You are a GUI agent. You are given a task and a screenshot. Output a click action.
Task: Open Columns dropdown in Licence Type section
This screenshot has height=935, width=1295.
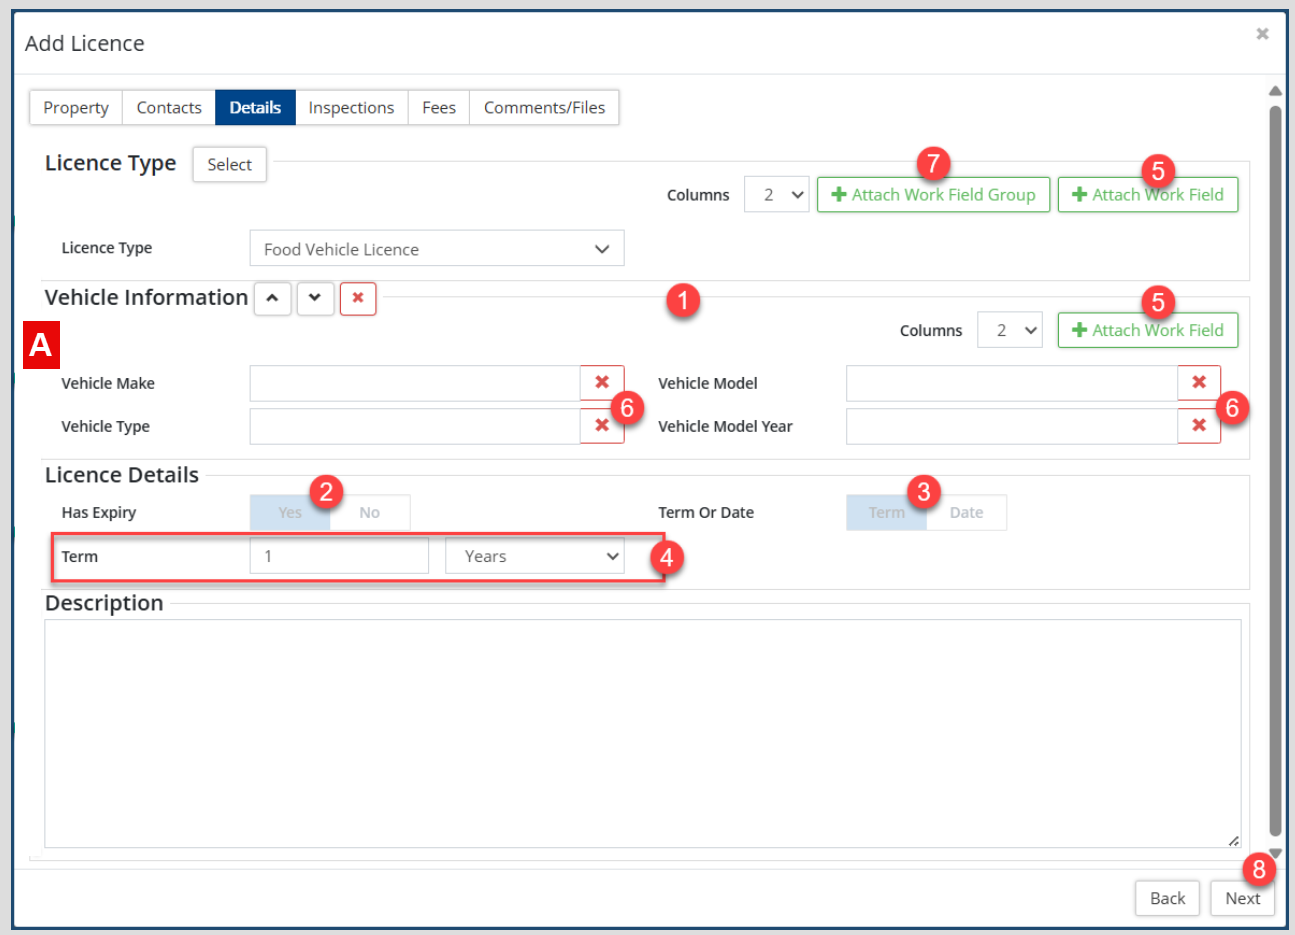click(x=777, y=195)
